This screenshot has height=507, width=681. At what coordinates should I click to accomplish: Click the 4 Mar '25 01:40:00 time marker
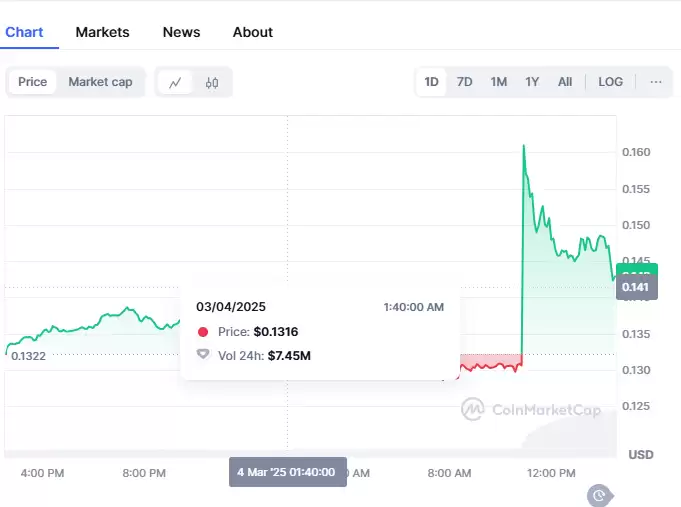[288, 472]
